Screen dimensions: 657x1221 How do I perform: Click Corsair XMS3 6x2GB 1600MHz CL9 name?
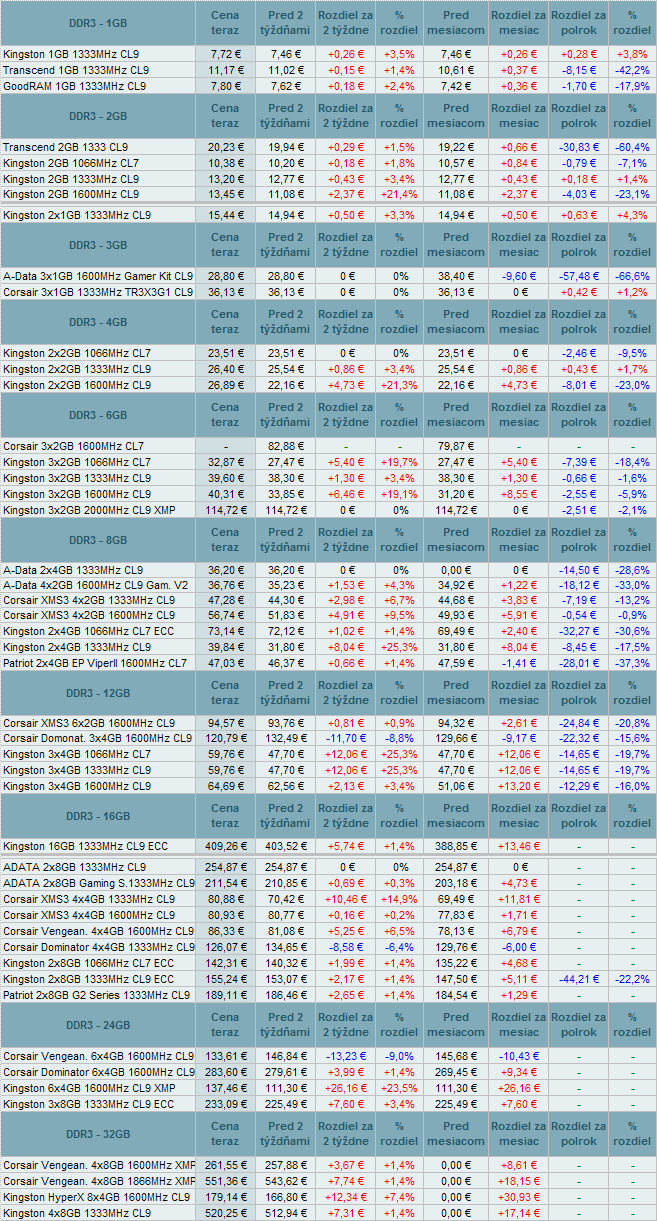(89, 723)
